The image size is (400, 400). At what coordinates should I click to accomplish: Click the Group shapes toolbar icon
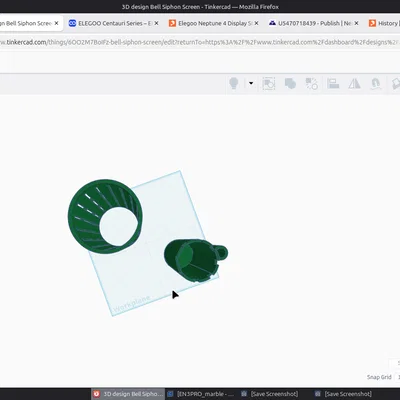[269, 84]
